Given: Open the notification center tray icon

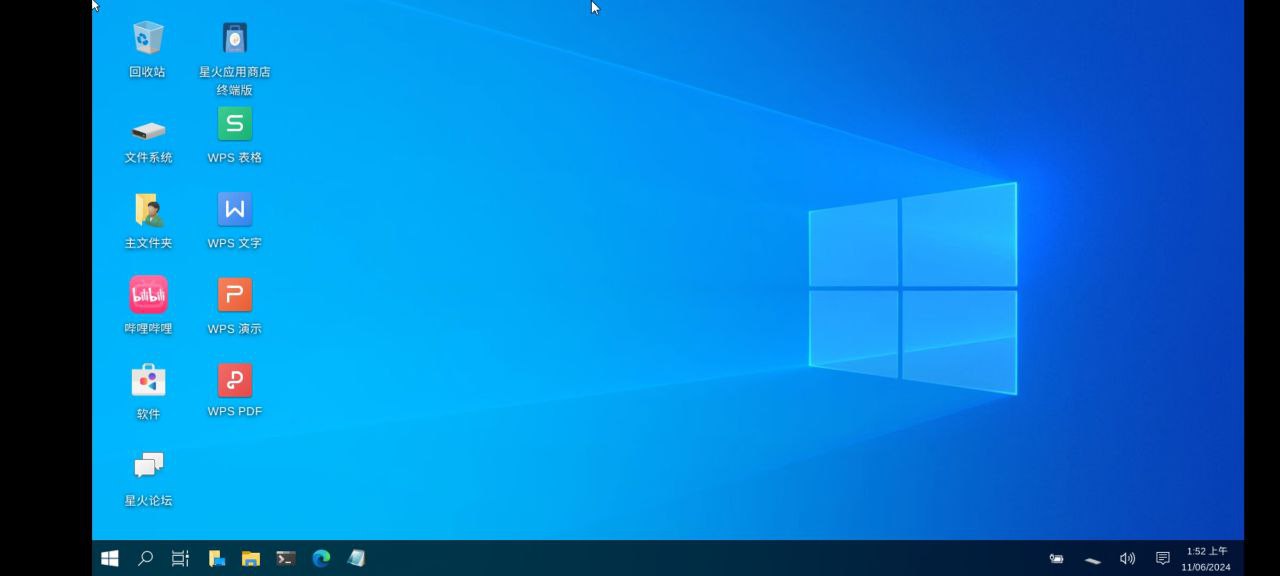Looking at the screenshot, I should (1162, 558).
